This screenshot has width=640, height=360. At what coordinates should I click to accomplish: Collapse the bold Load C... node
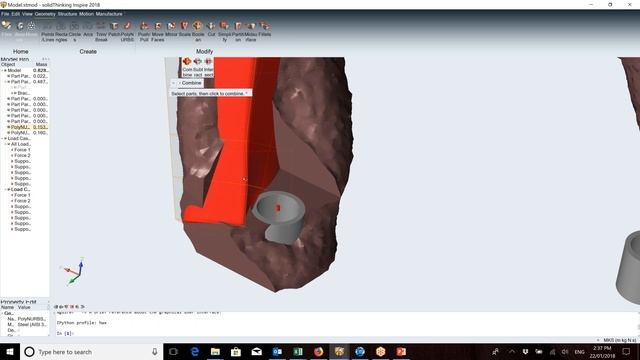(5, 189)
